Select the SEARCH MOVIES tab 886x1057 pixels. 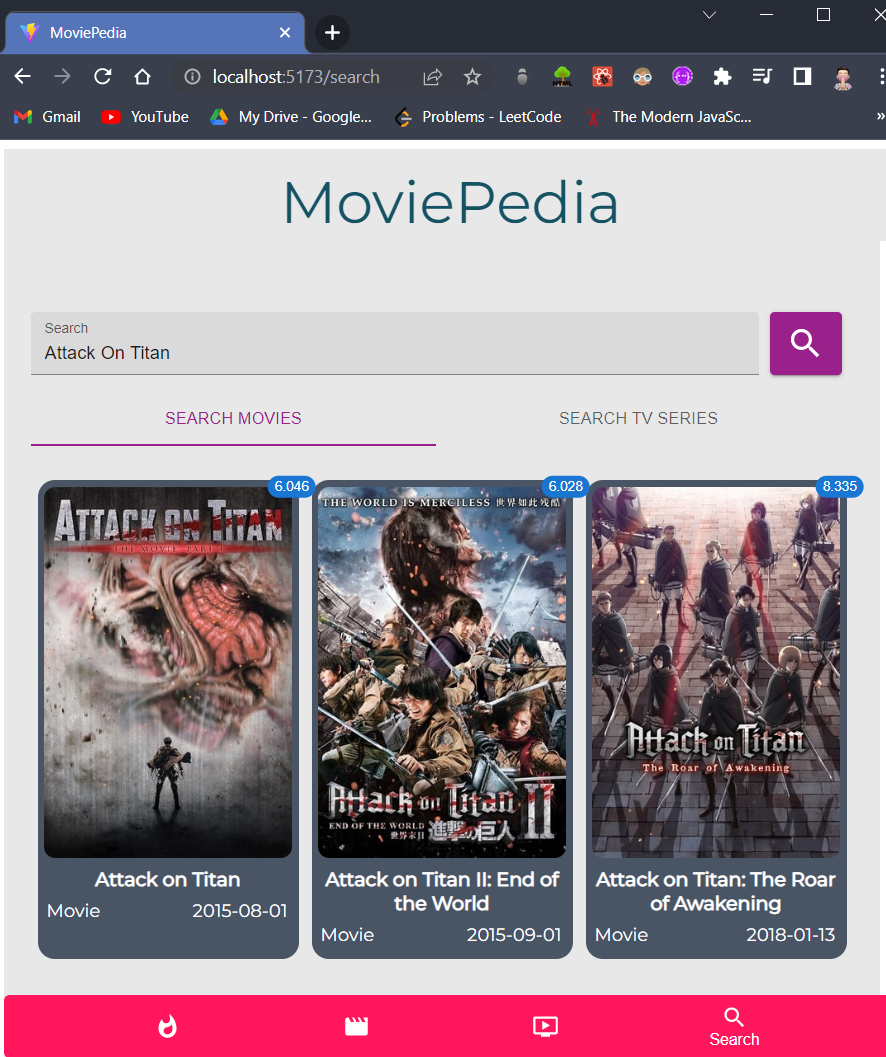tap(233, 418)
